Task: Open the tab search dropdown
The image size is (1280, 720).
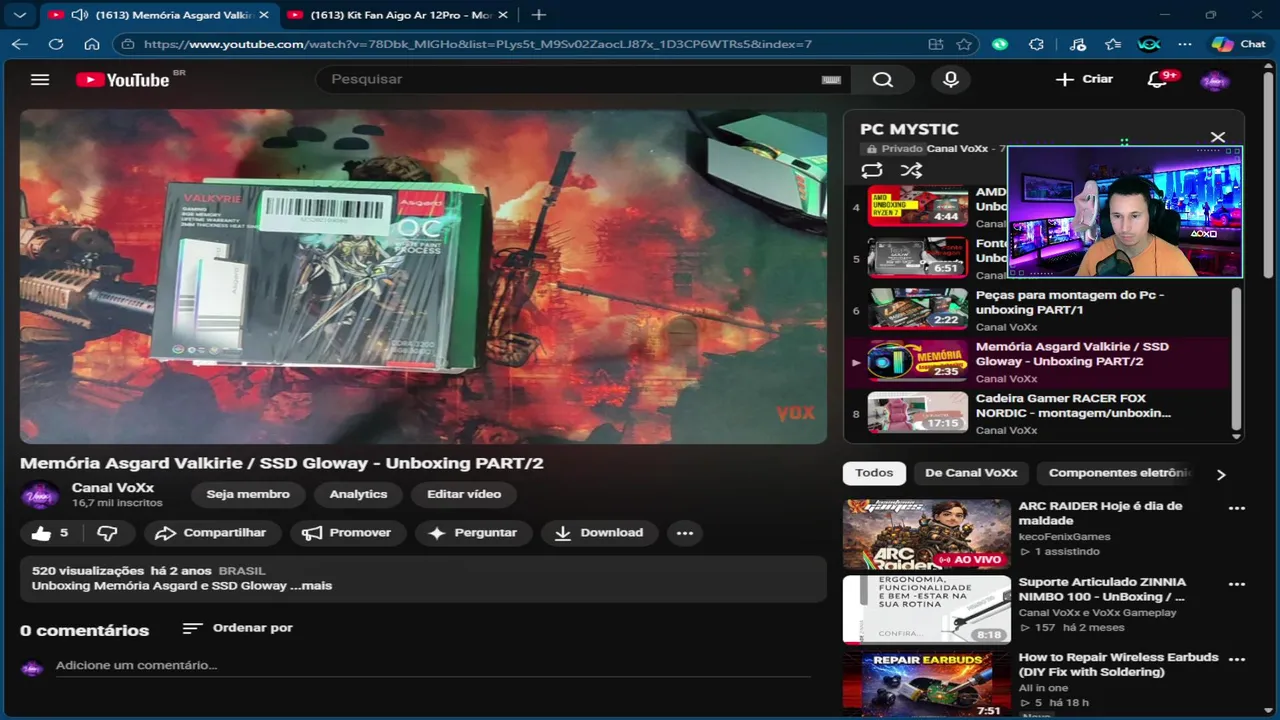Action: (20, 15)
